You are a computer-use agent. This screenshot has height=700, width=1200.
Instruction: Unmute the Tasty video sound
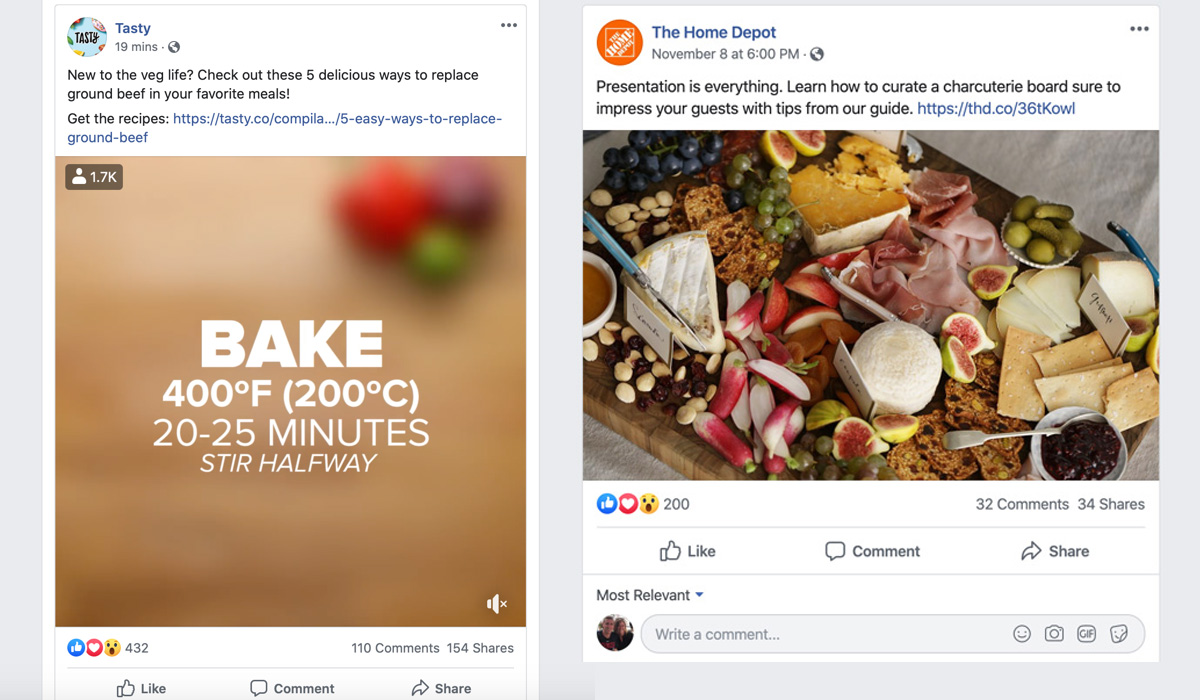click(497, 603)
